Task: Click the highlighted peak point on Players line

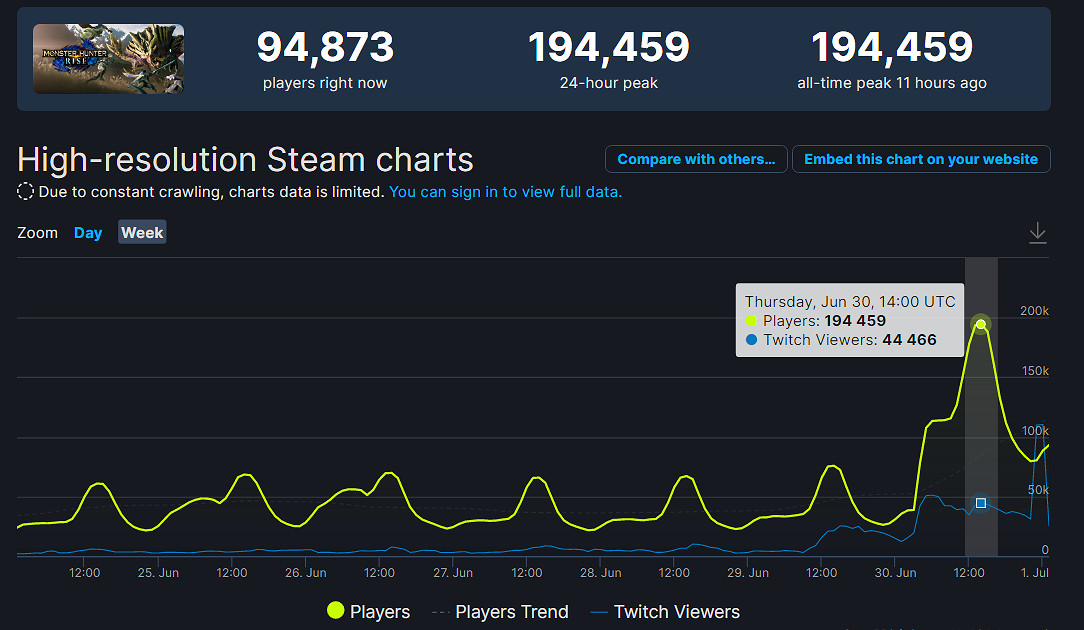Action: coord(981,325)
